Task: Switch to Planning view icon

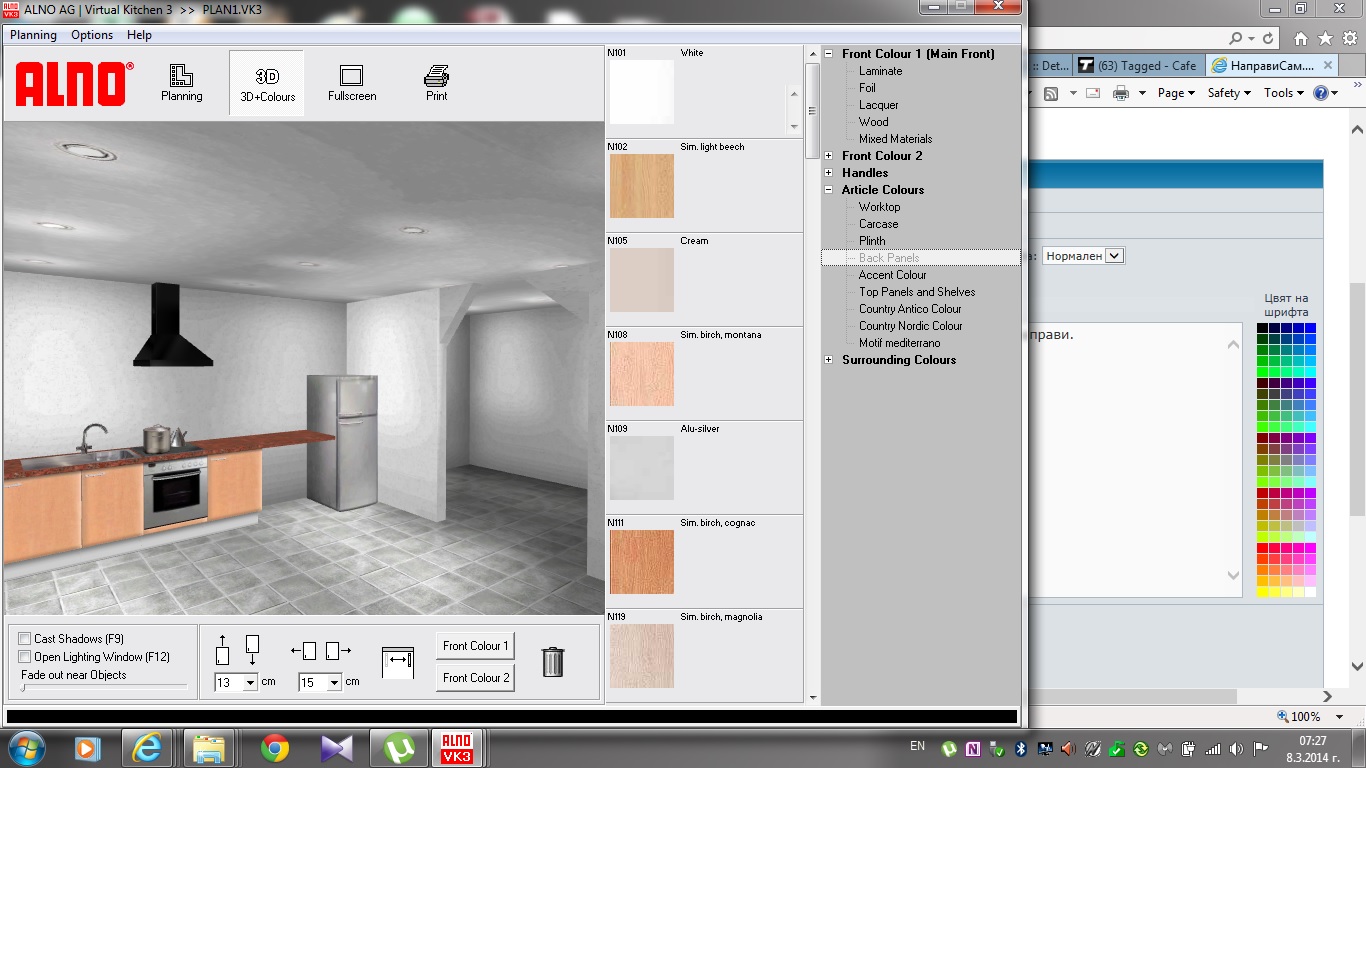Action: pyautogui.click(x=181, y=83)
